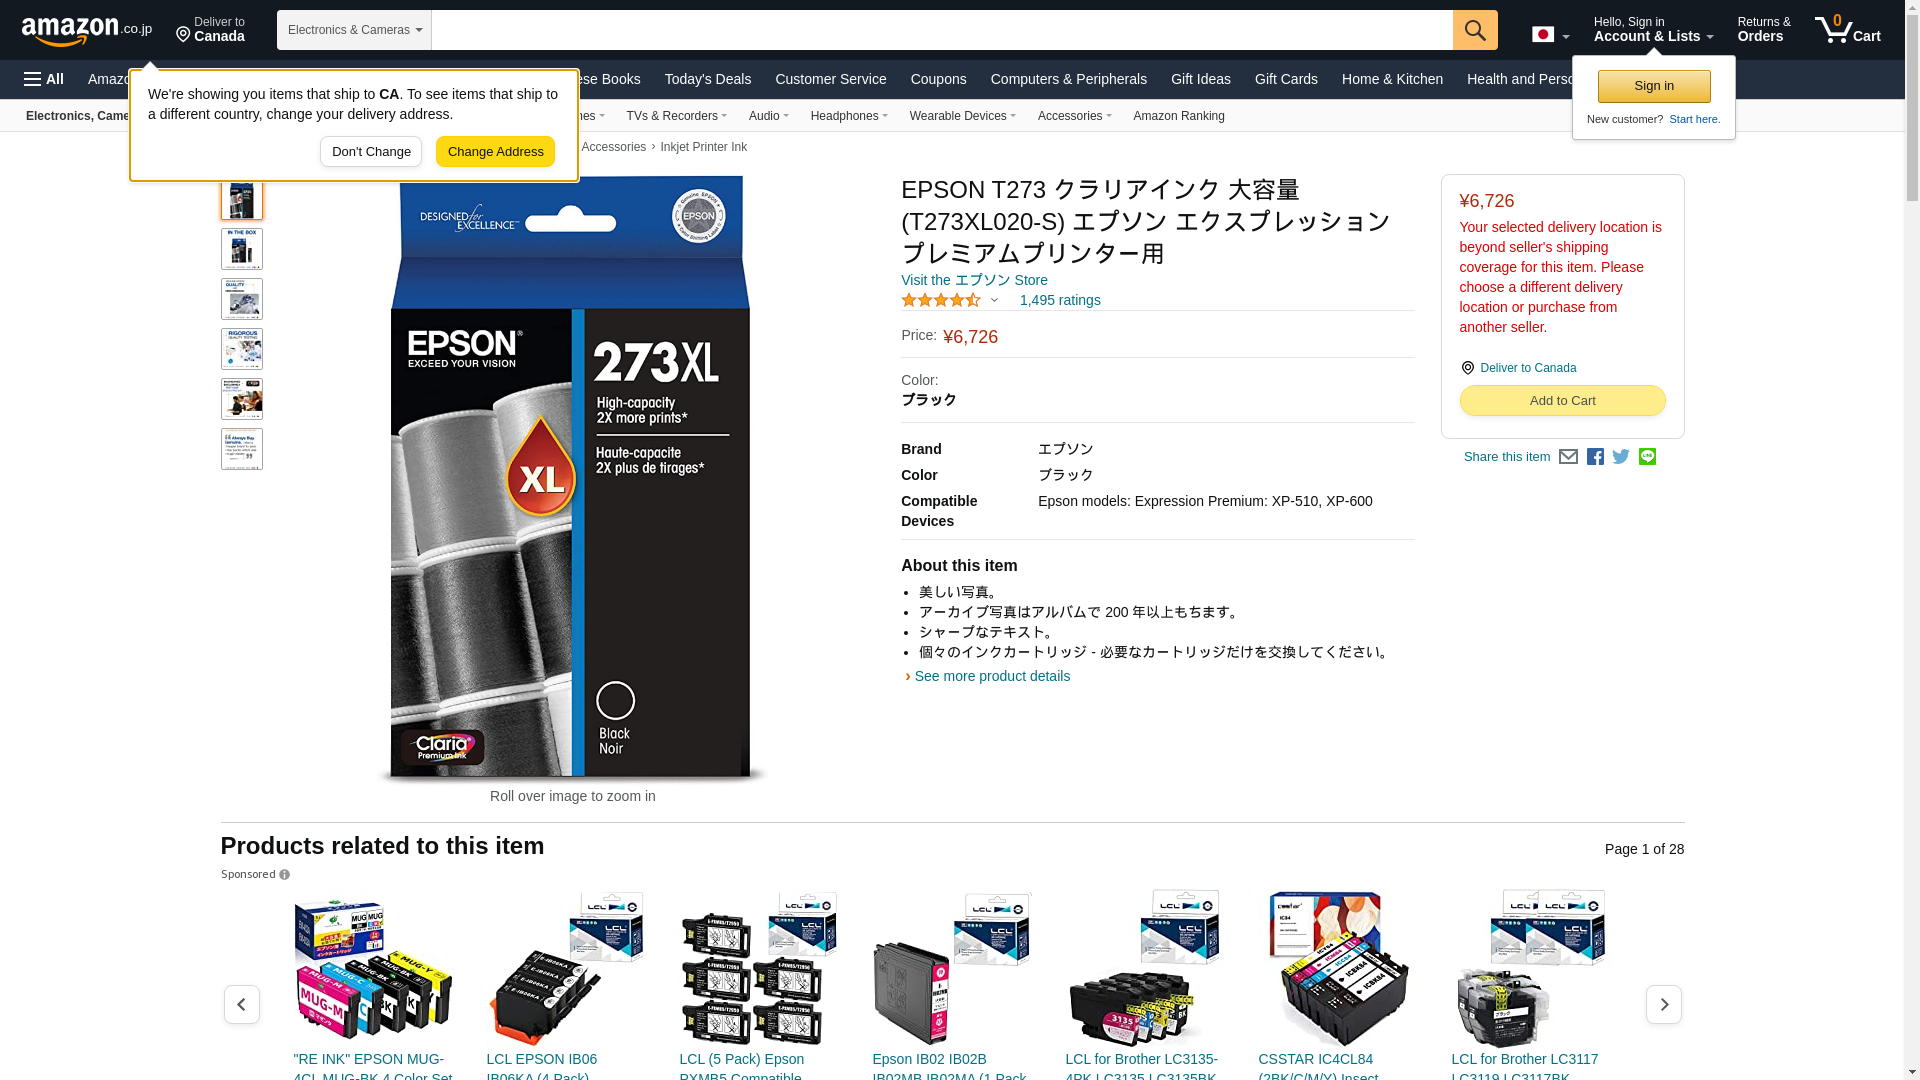Share this item on Facebook

pos(1595,457)
